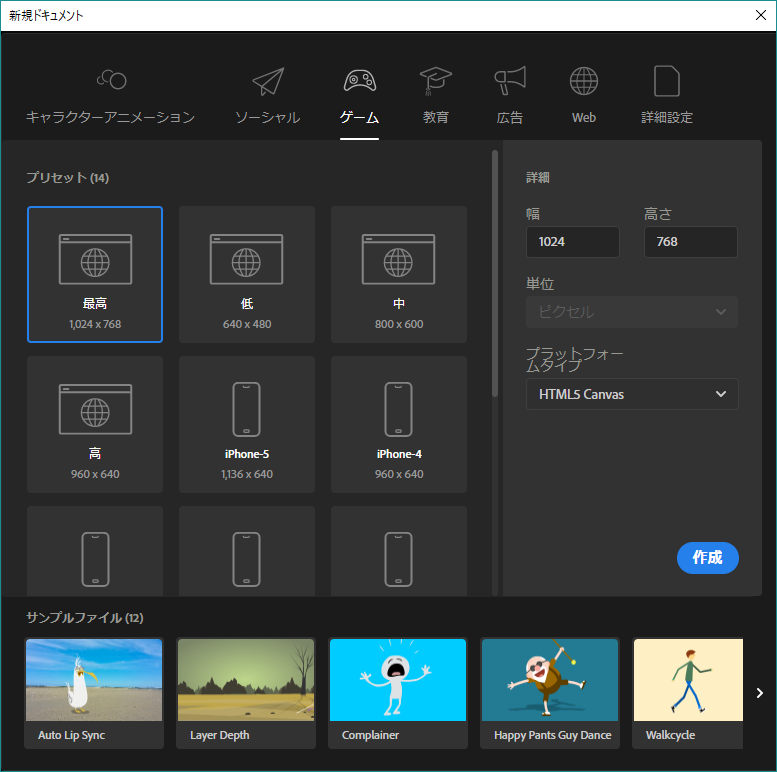Image resolution: width=777 pixels, height=772 pixels.
Task: Open the HTML5 Canvas platform type dropdown
Action: (632, 394)
